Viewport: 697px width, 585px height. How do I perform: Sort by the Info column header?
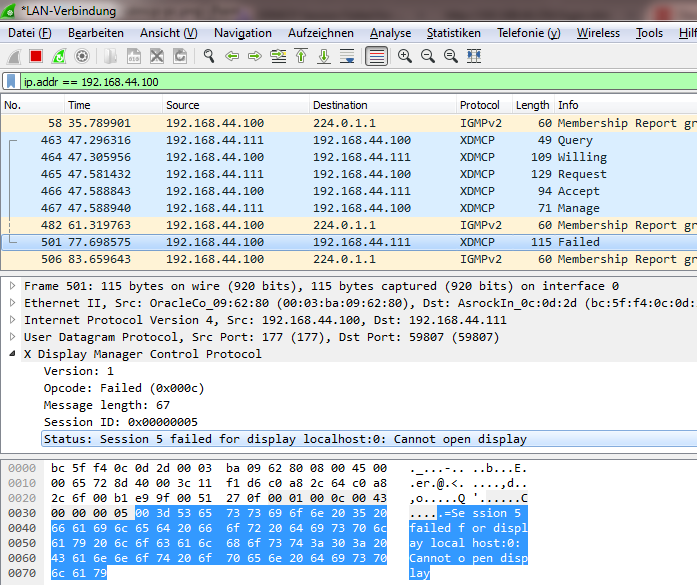tap(625, 105)
